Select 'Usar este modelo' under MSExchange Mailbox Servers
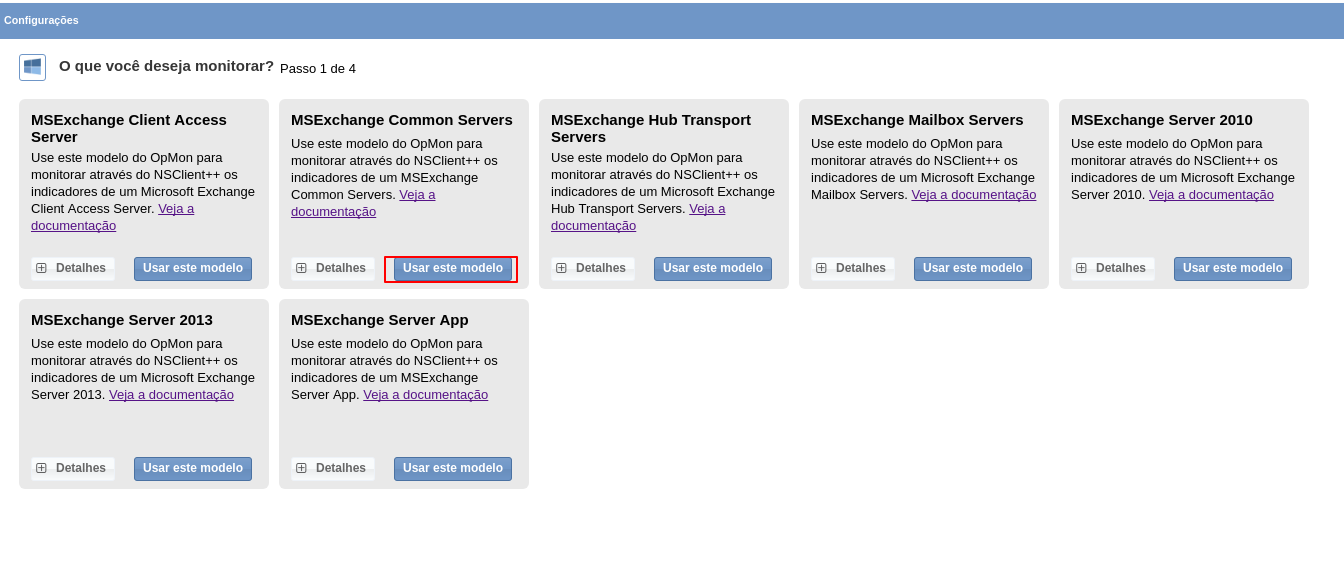 (972, 269)
